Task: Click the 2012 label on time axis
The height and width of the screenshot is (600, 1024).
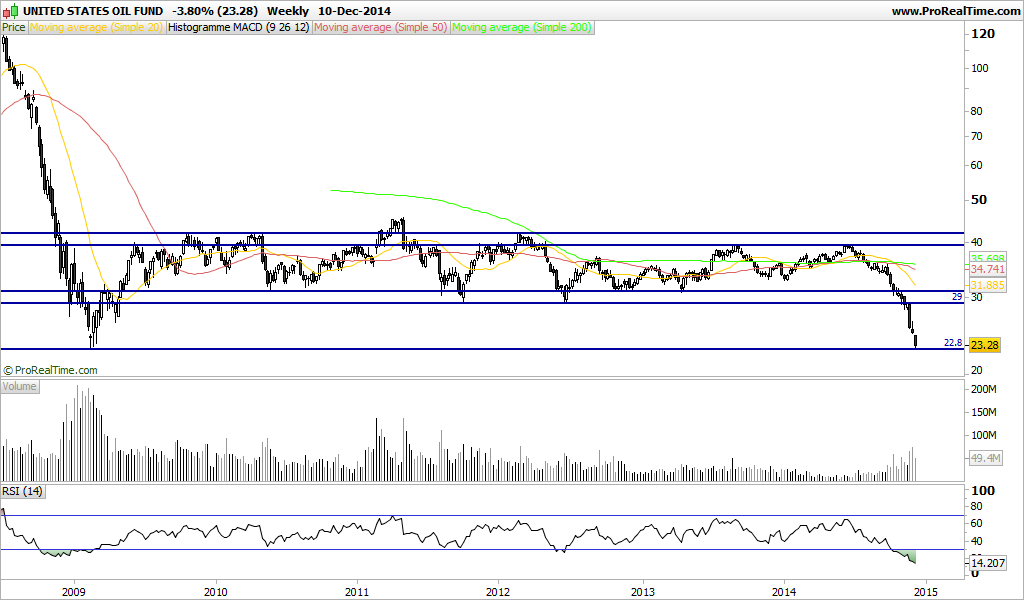Action: tap(499, 592)
